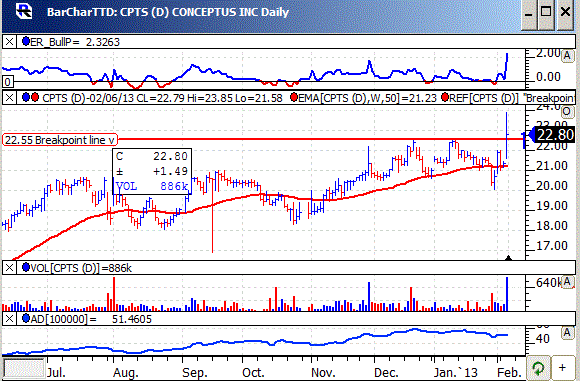
Task: Click the blue dot beside AD[100000]
Action: point(26,318)
